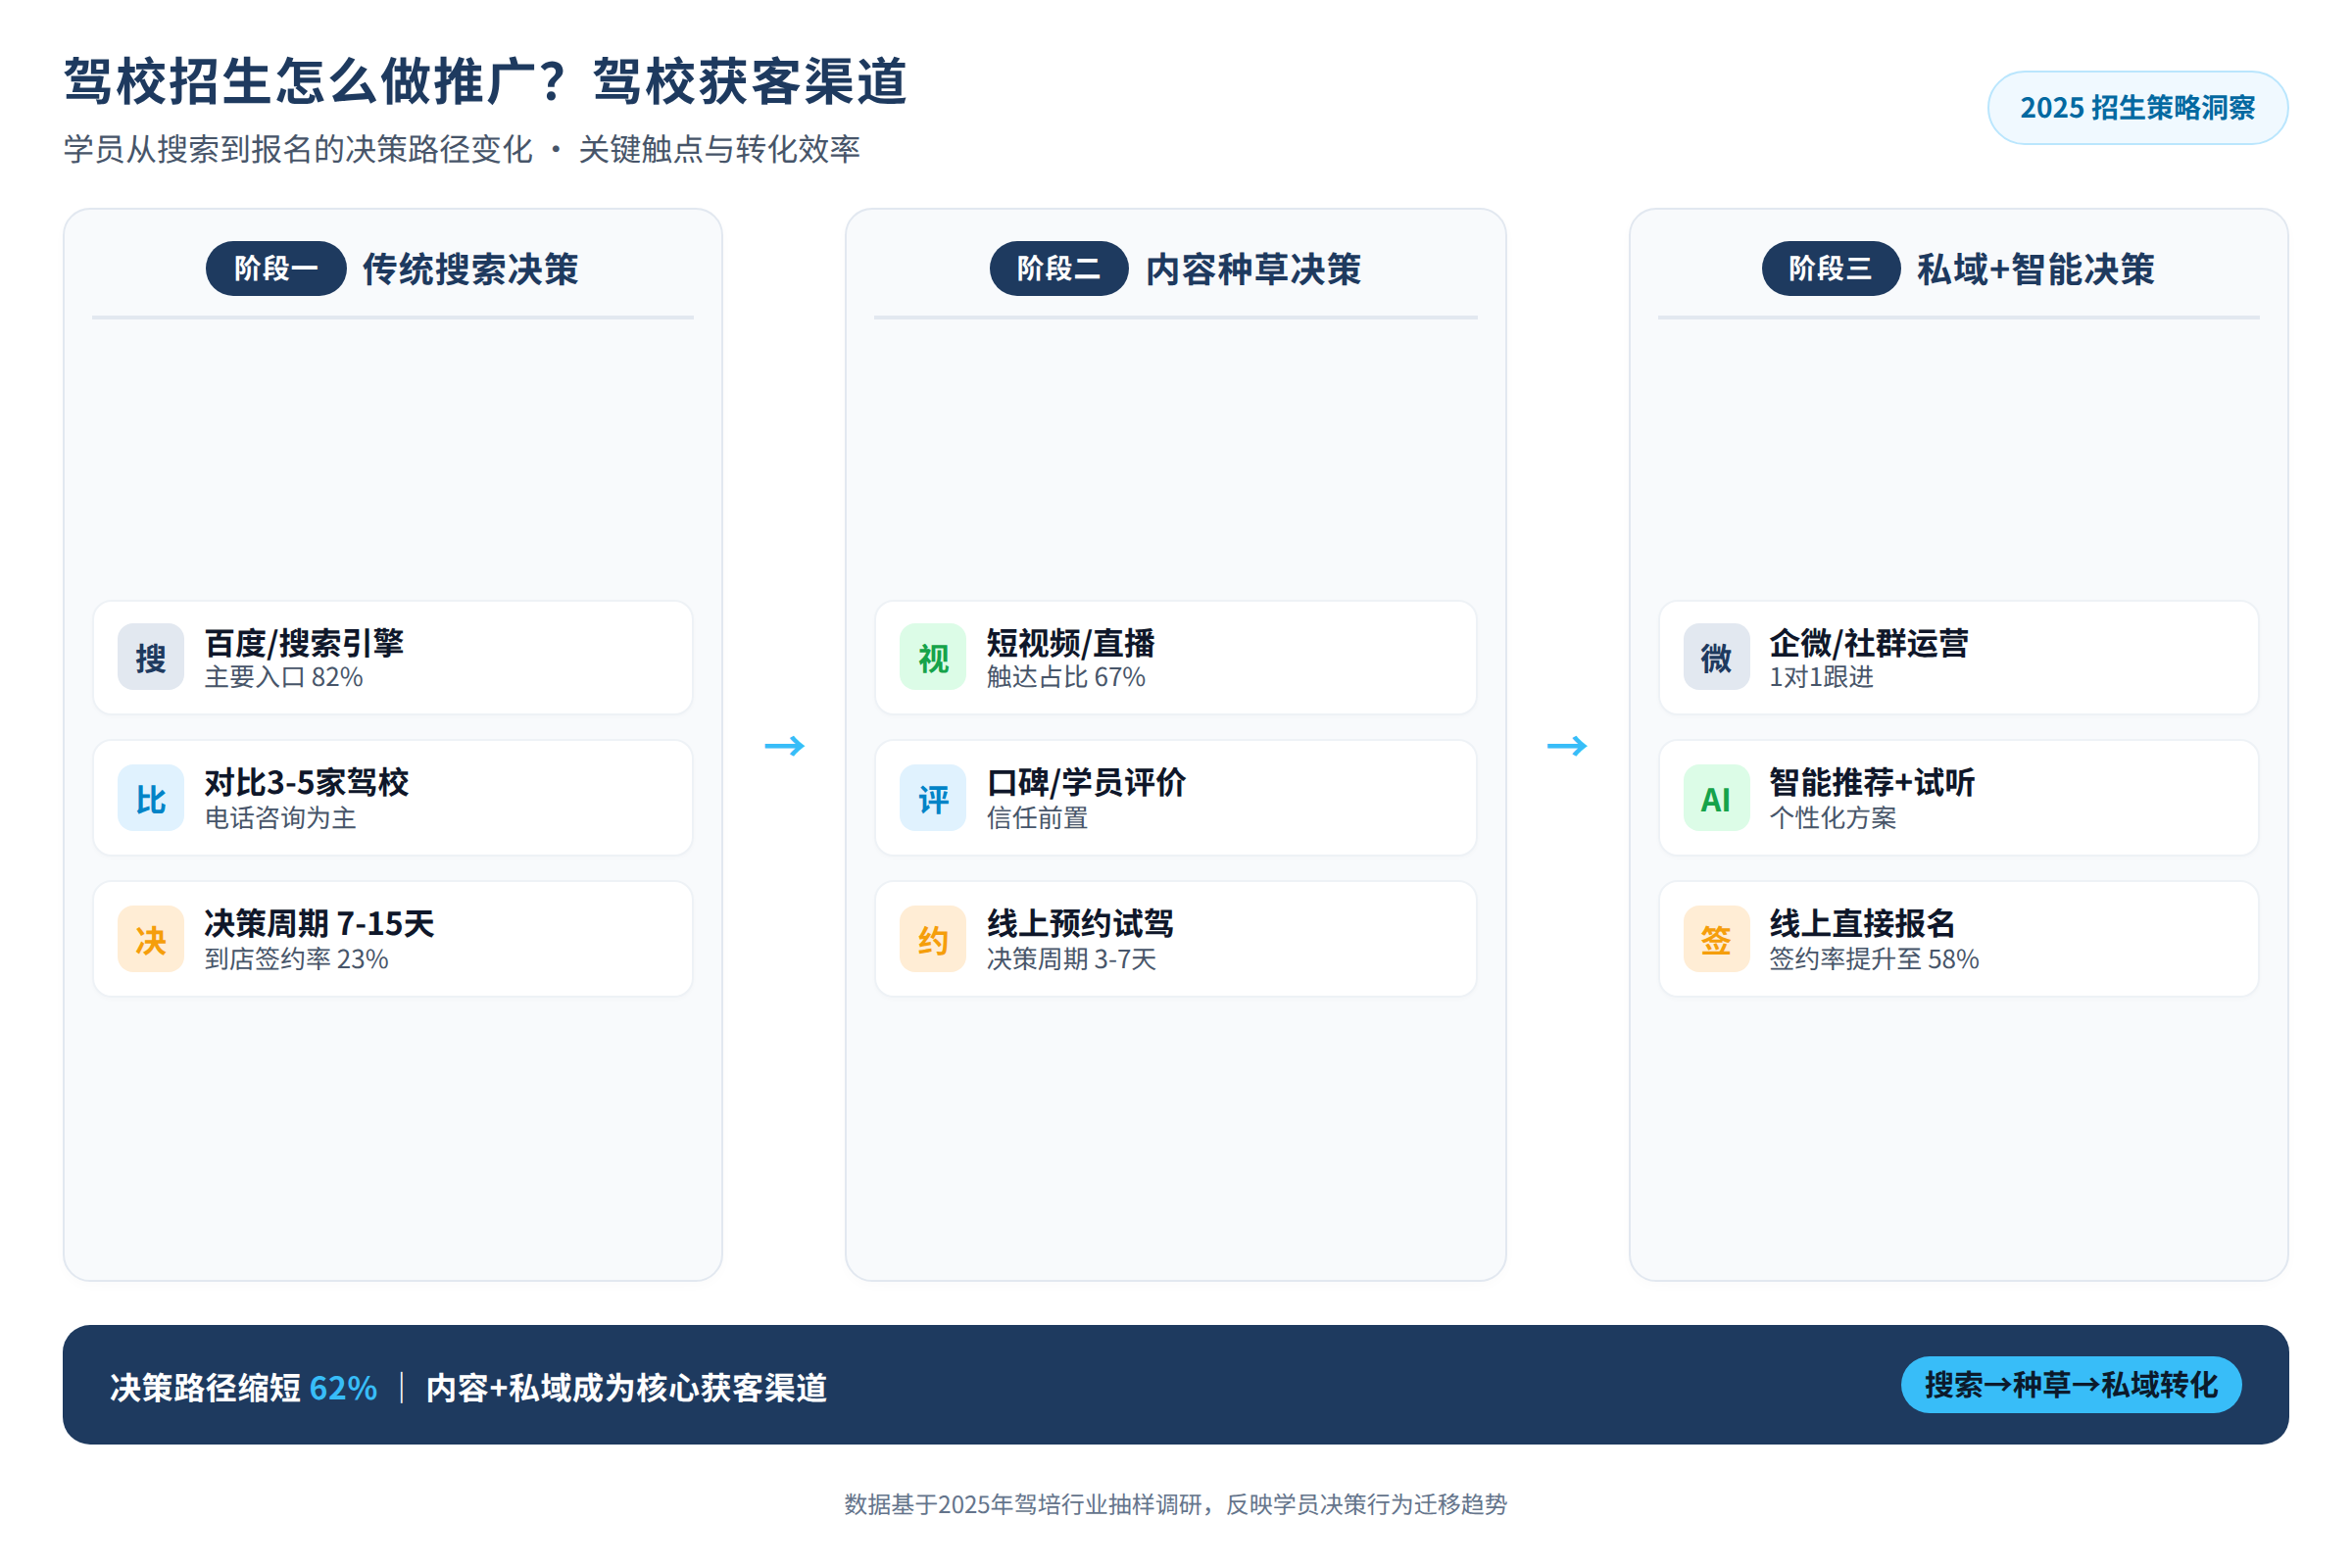Click the 阶段三 badge
The width and height of the screenshot is (2352, 1568).
[1831, 268]
